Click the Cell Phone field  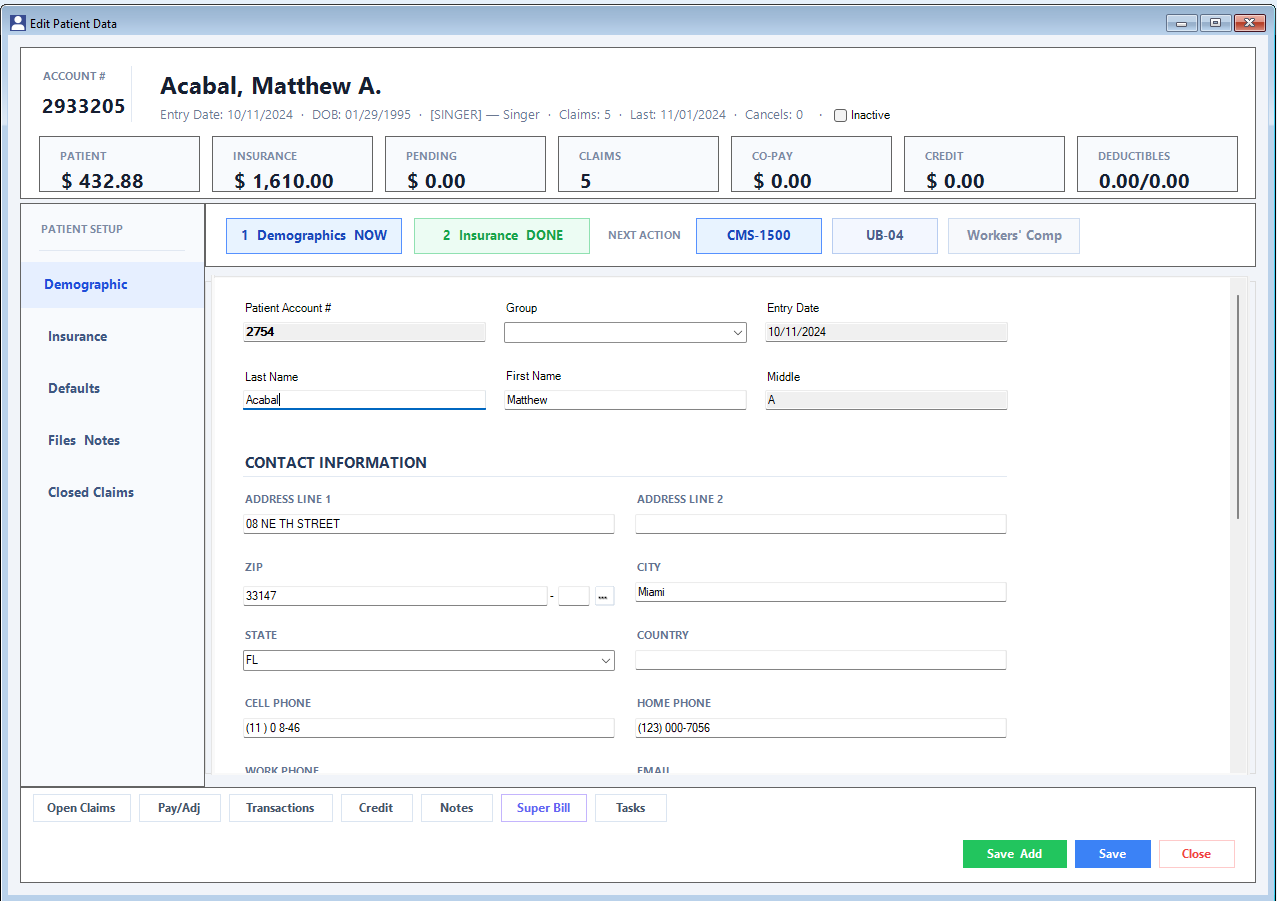[429, 728]
